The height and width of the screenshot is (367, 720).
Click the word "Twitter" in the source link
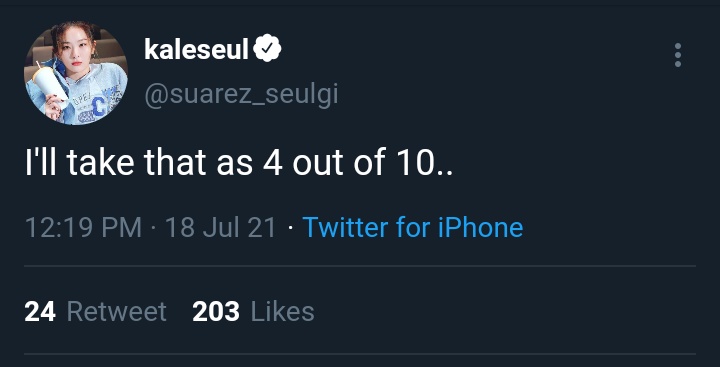[345, 227]
